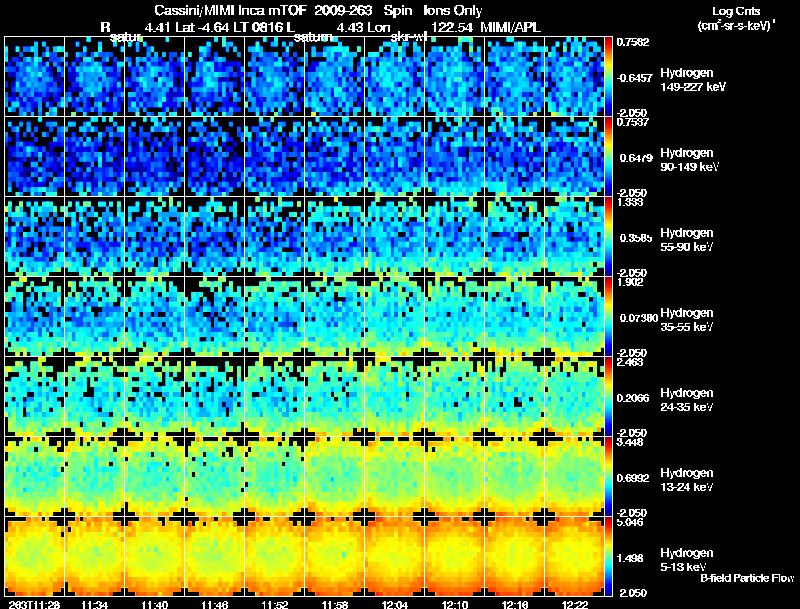Click the 'LT 0816' local time header
The image size is (800, 609).
259,27
